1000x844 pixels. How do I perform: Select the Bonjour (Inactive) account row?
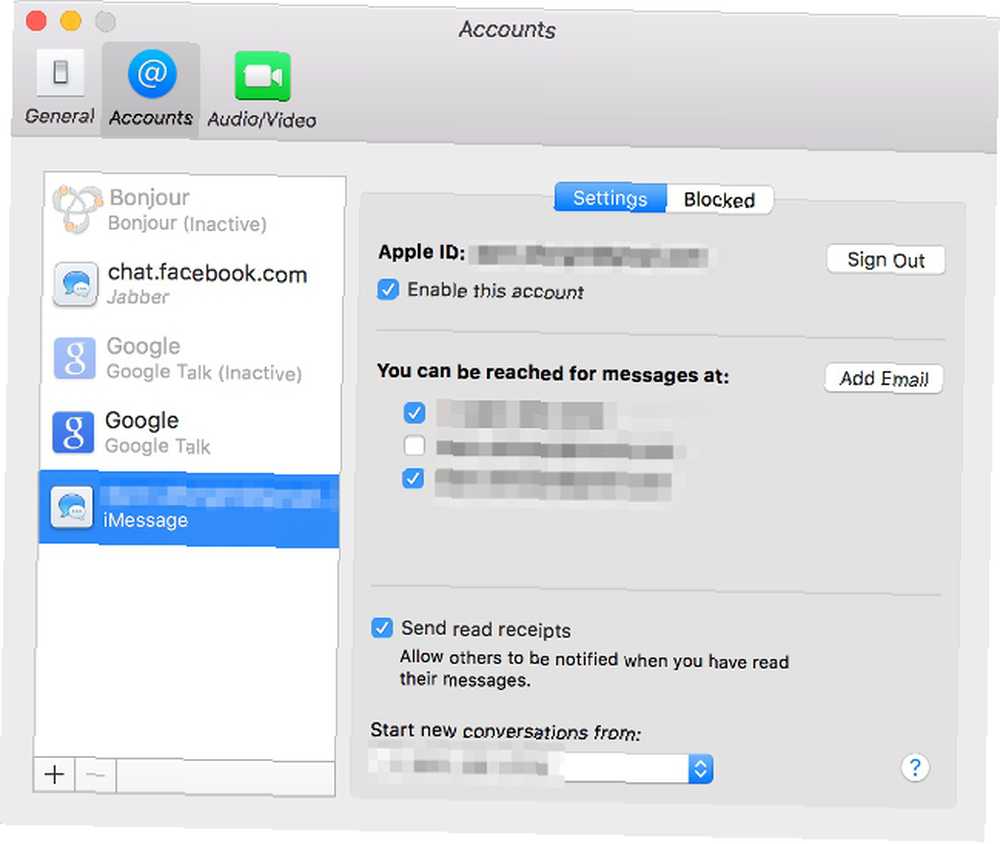[x=194, y=209]
